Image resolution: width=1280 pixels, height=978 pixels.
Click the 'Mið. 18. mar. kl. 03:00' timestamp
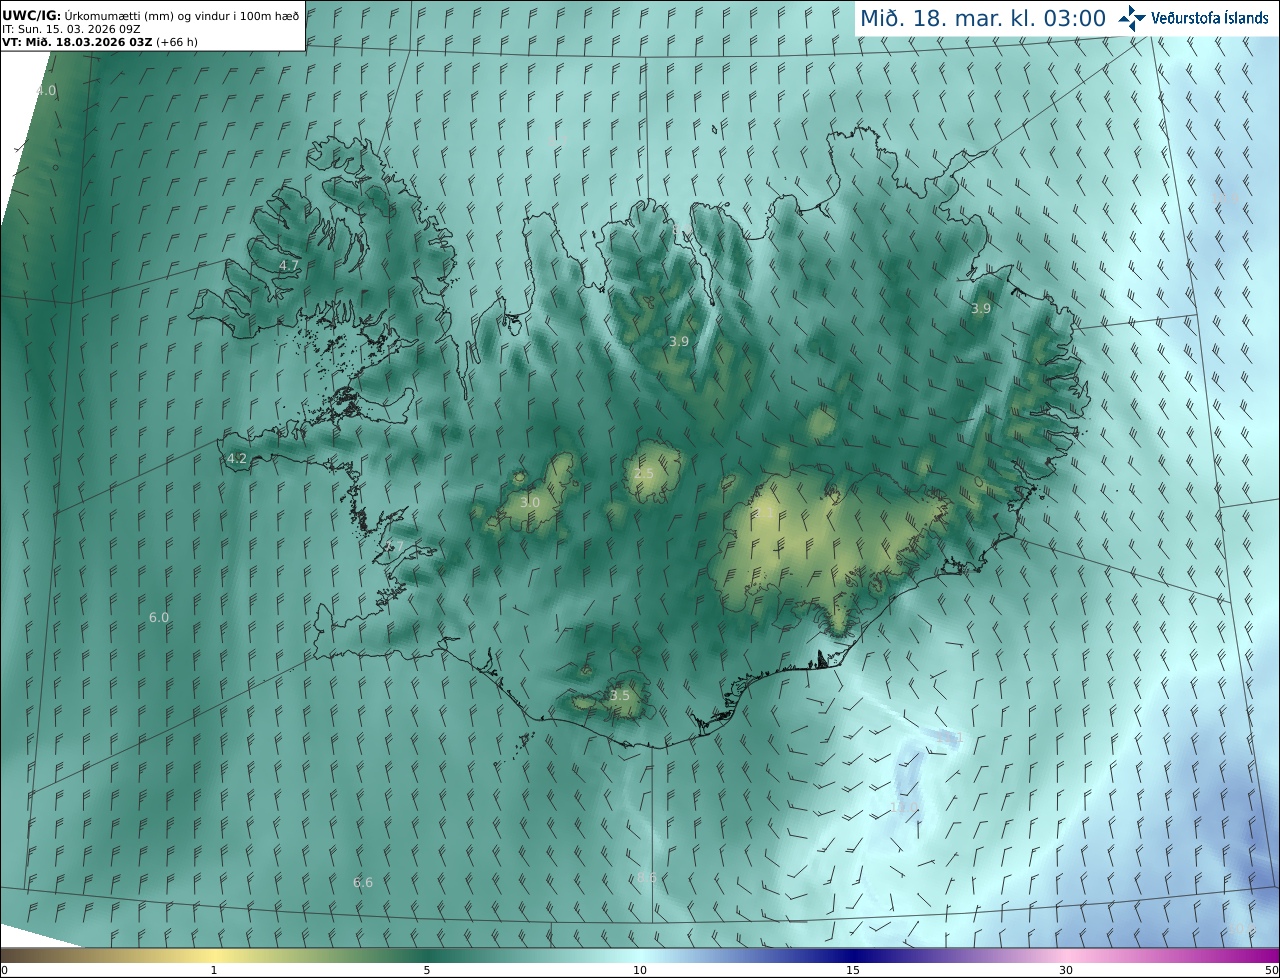coord(982,18)
